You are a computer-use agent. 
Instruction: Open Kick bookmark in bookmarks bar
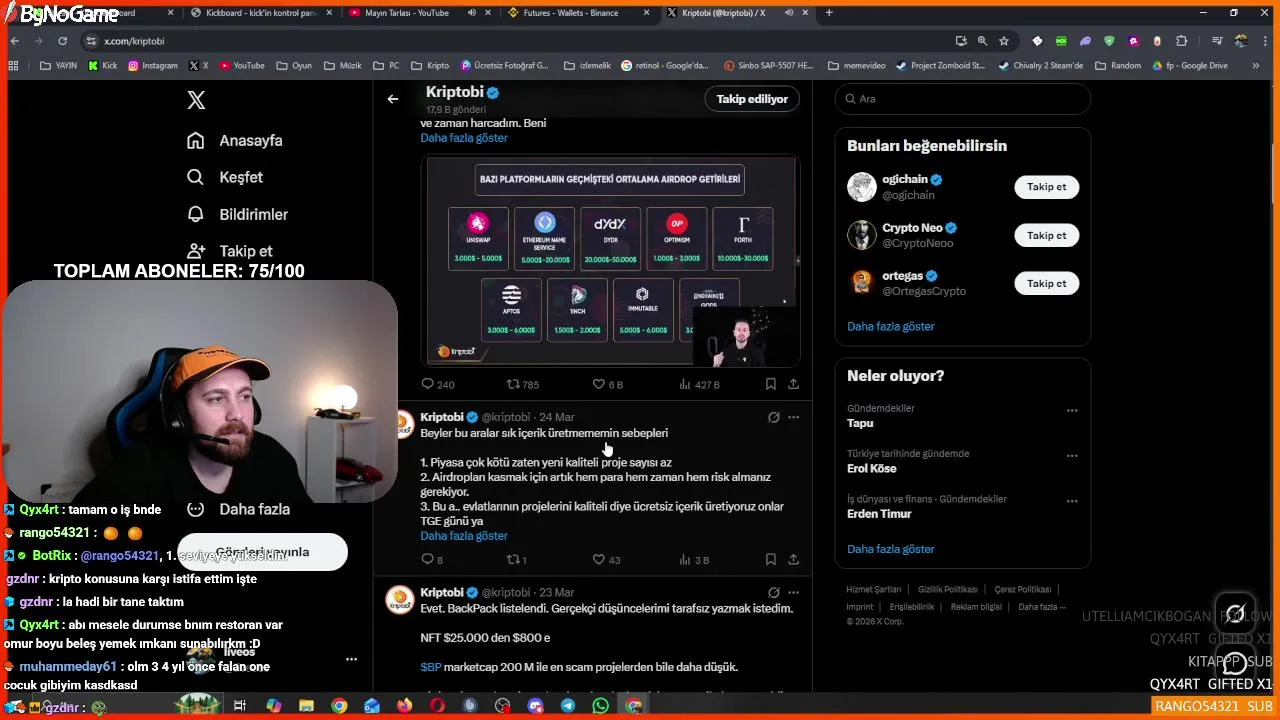tap(103, 65)
